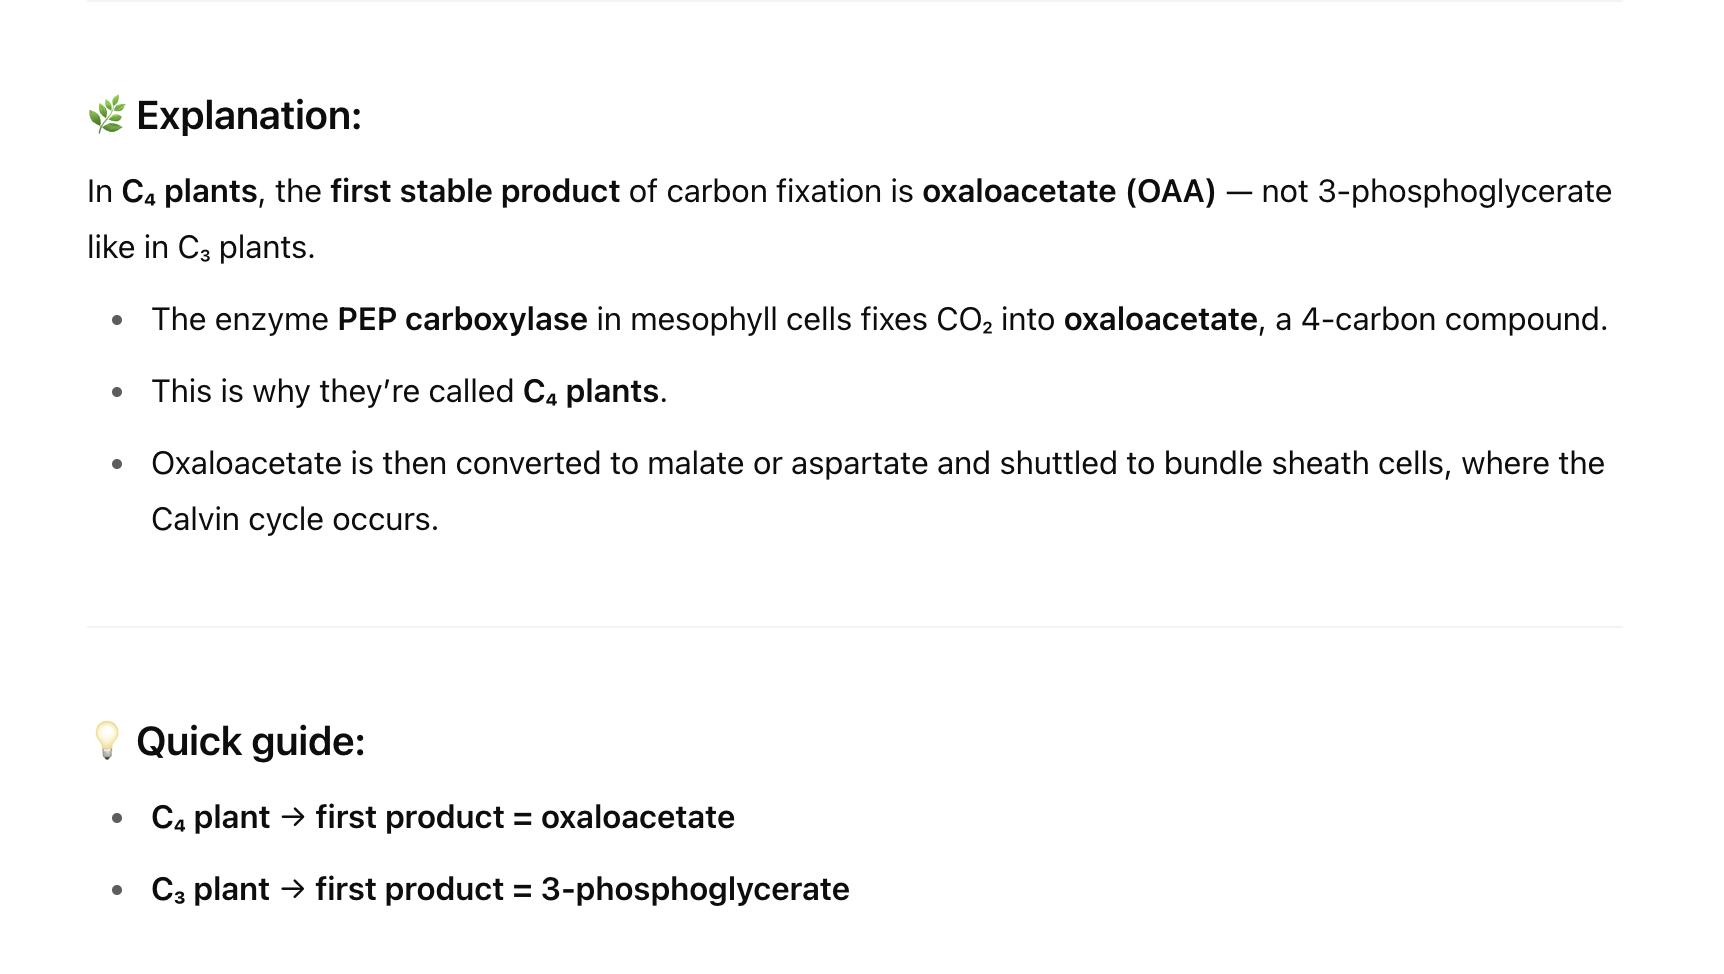Click 'like in C₃ plants.' line

[x=201, y=247]
